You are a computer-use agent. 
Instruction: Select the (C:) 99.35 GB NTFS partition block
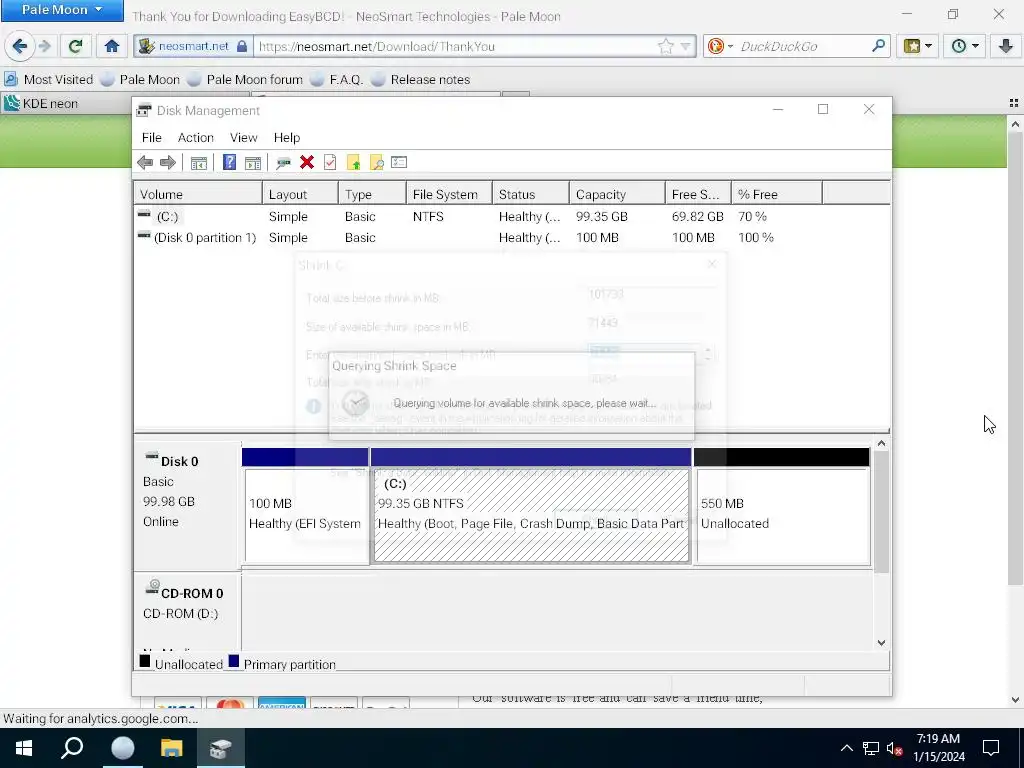point(531,505)
